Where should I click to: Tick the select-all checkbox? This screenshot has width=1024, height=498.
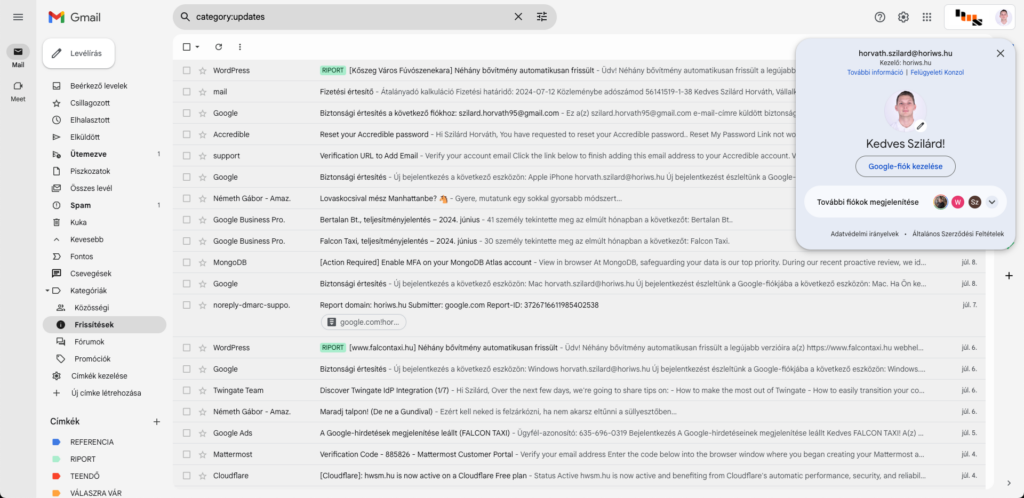187,47
